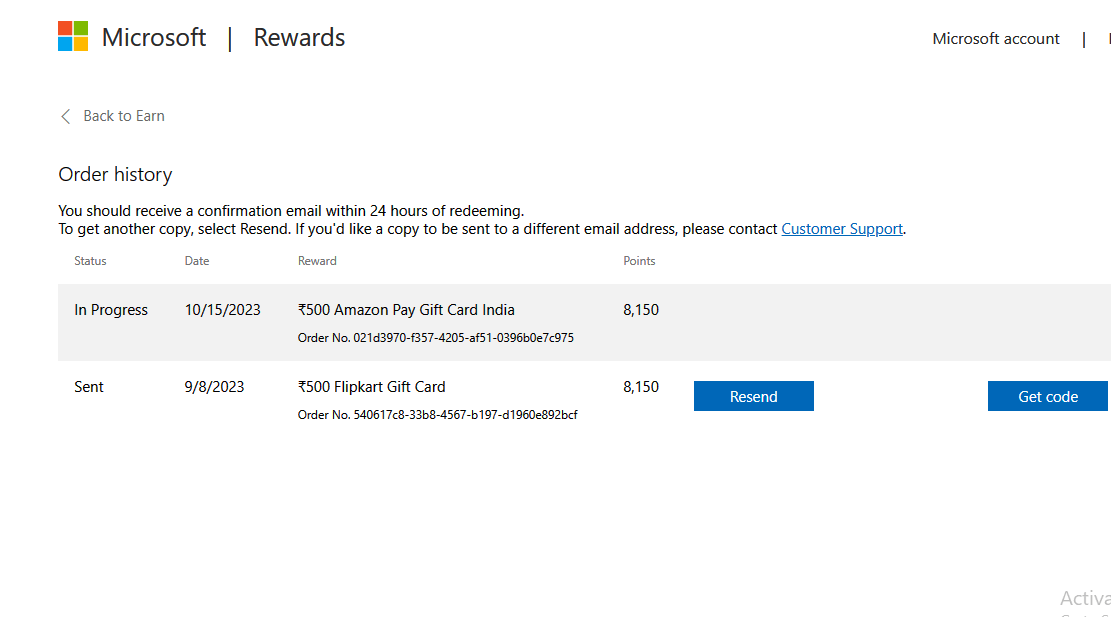Select the Status column header
Screen dimensions: 1111x617
pos(90,261)
